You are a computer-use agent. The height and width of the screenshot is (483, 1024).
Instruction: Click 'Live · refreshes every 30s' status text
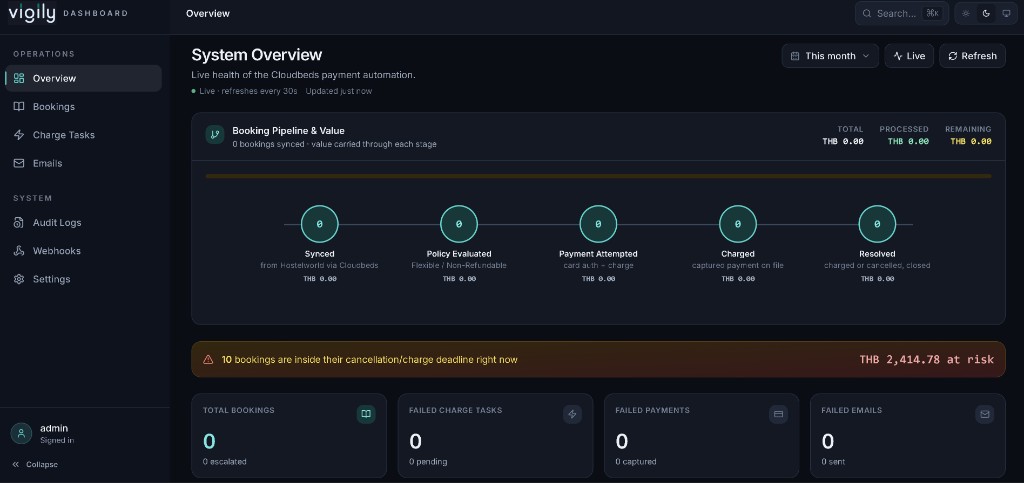pyautogui.click(x=249, y=91)
